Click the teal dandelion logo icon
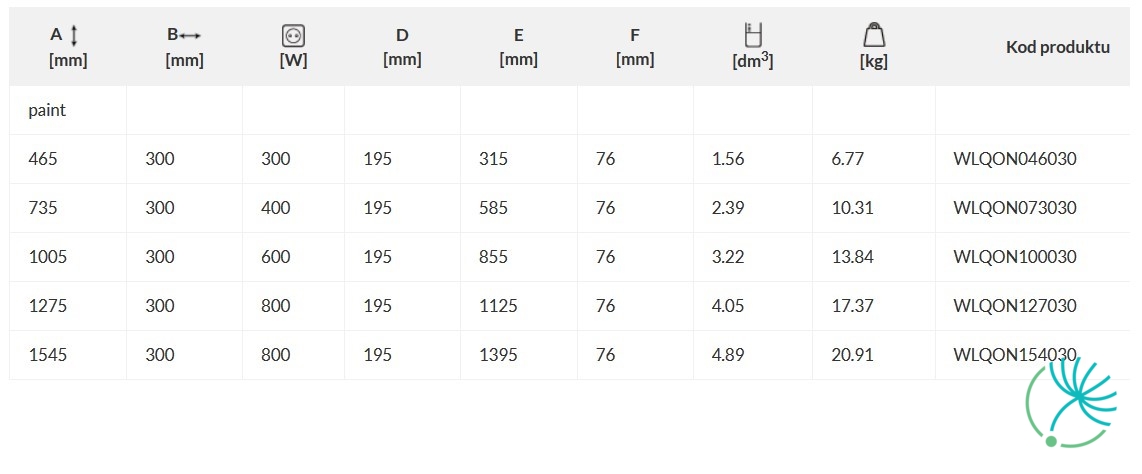 pos(1071,401)
